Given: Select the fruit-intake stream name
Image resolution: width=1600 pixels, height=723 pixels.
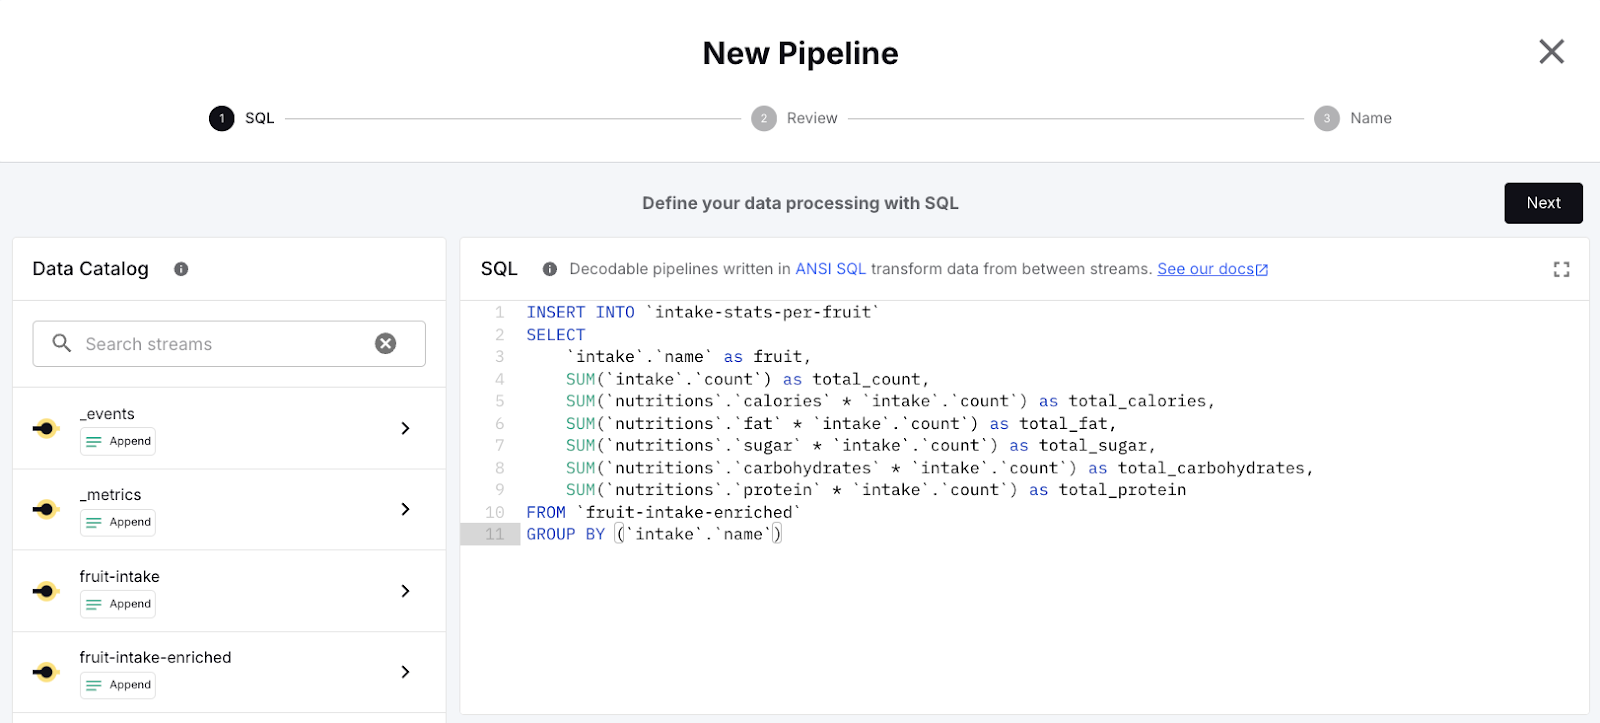Looking at the screenshot, I should (x=119, y=577).
